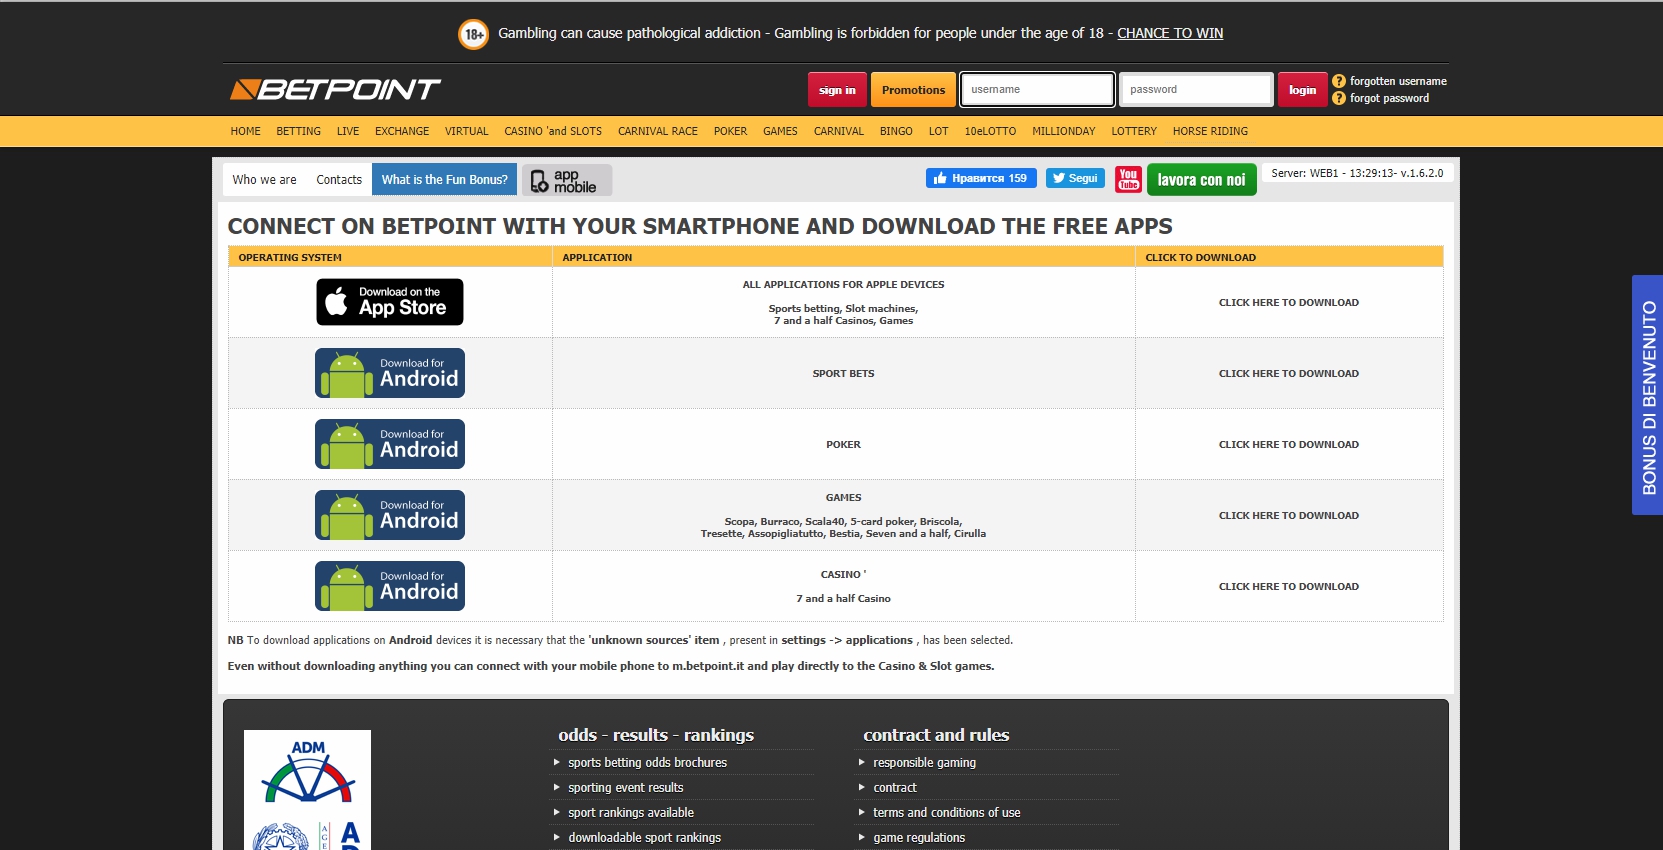The image size is (1663, 850).
Task: Open game regulations link
Action: click(919, 837)
